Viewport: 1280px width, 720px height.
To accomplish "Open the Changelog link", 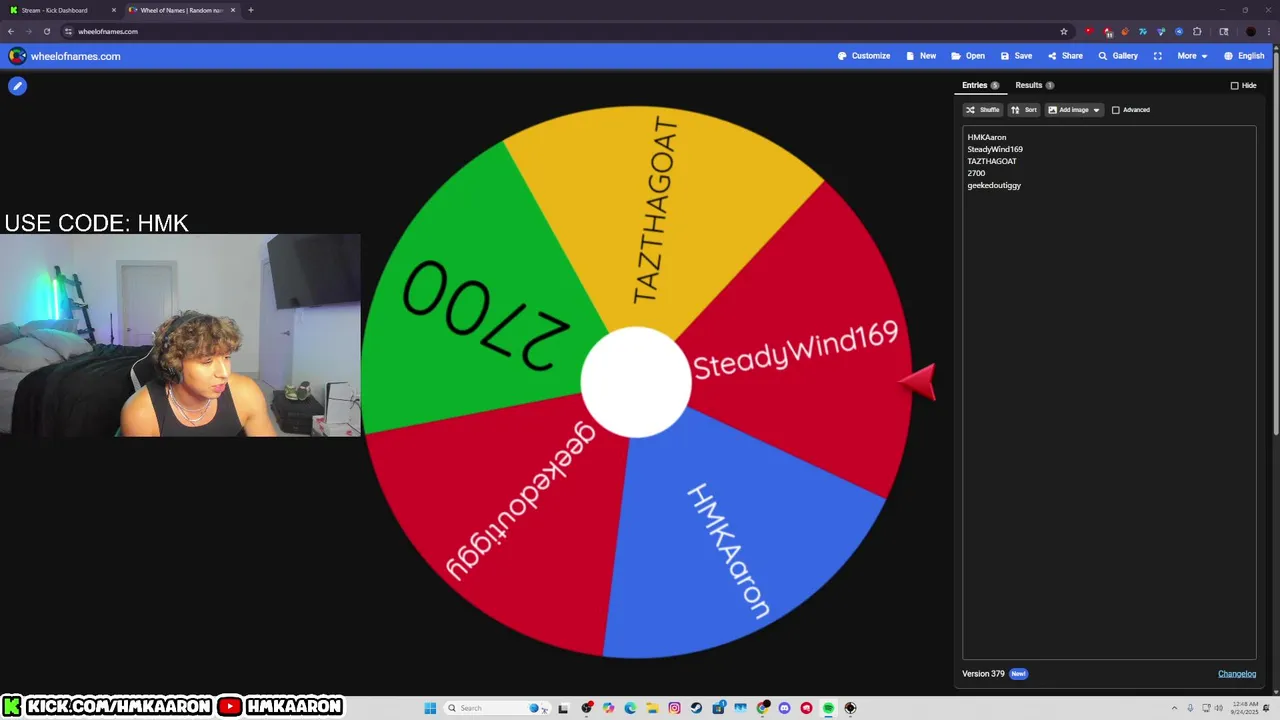I will coord(1237,674).
